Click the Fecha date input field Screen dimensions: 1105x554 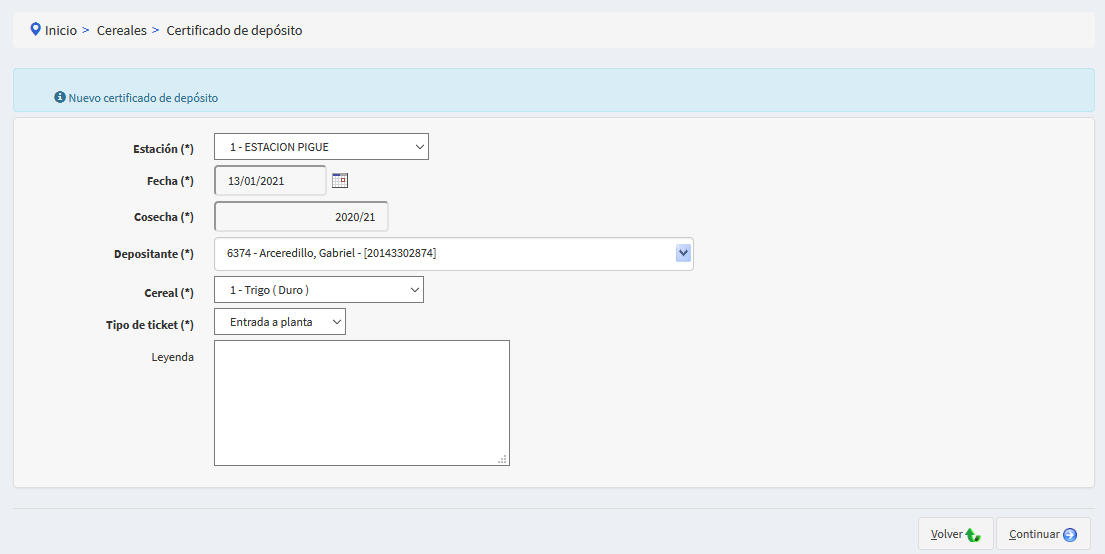pyautogui.click(x=270, y=181)
